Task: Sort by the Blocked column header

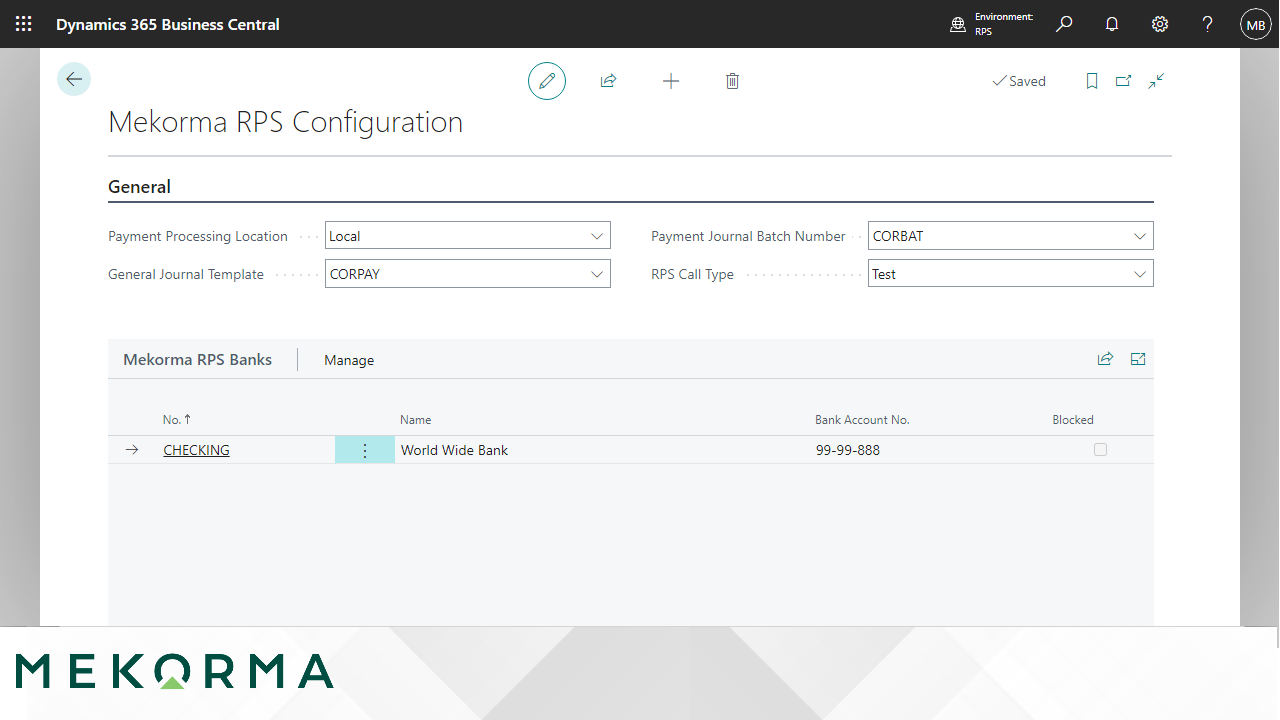Action: coord(1073,420)
